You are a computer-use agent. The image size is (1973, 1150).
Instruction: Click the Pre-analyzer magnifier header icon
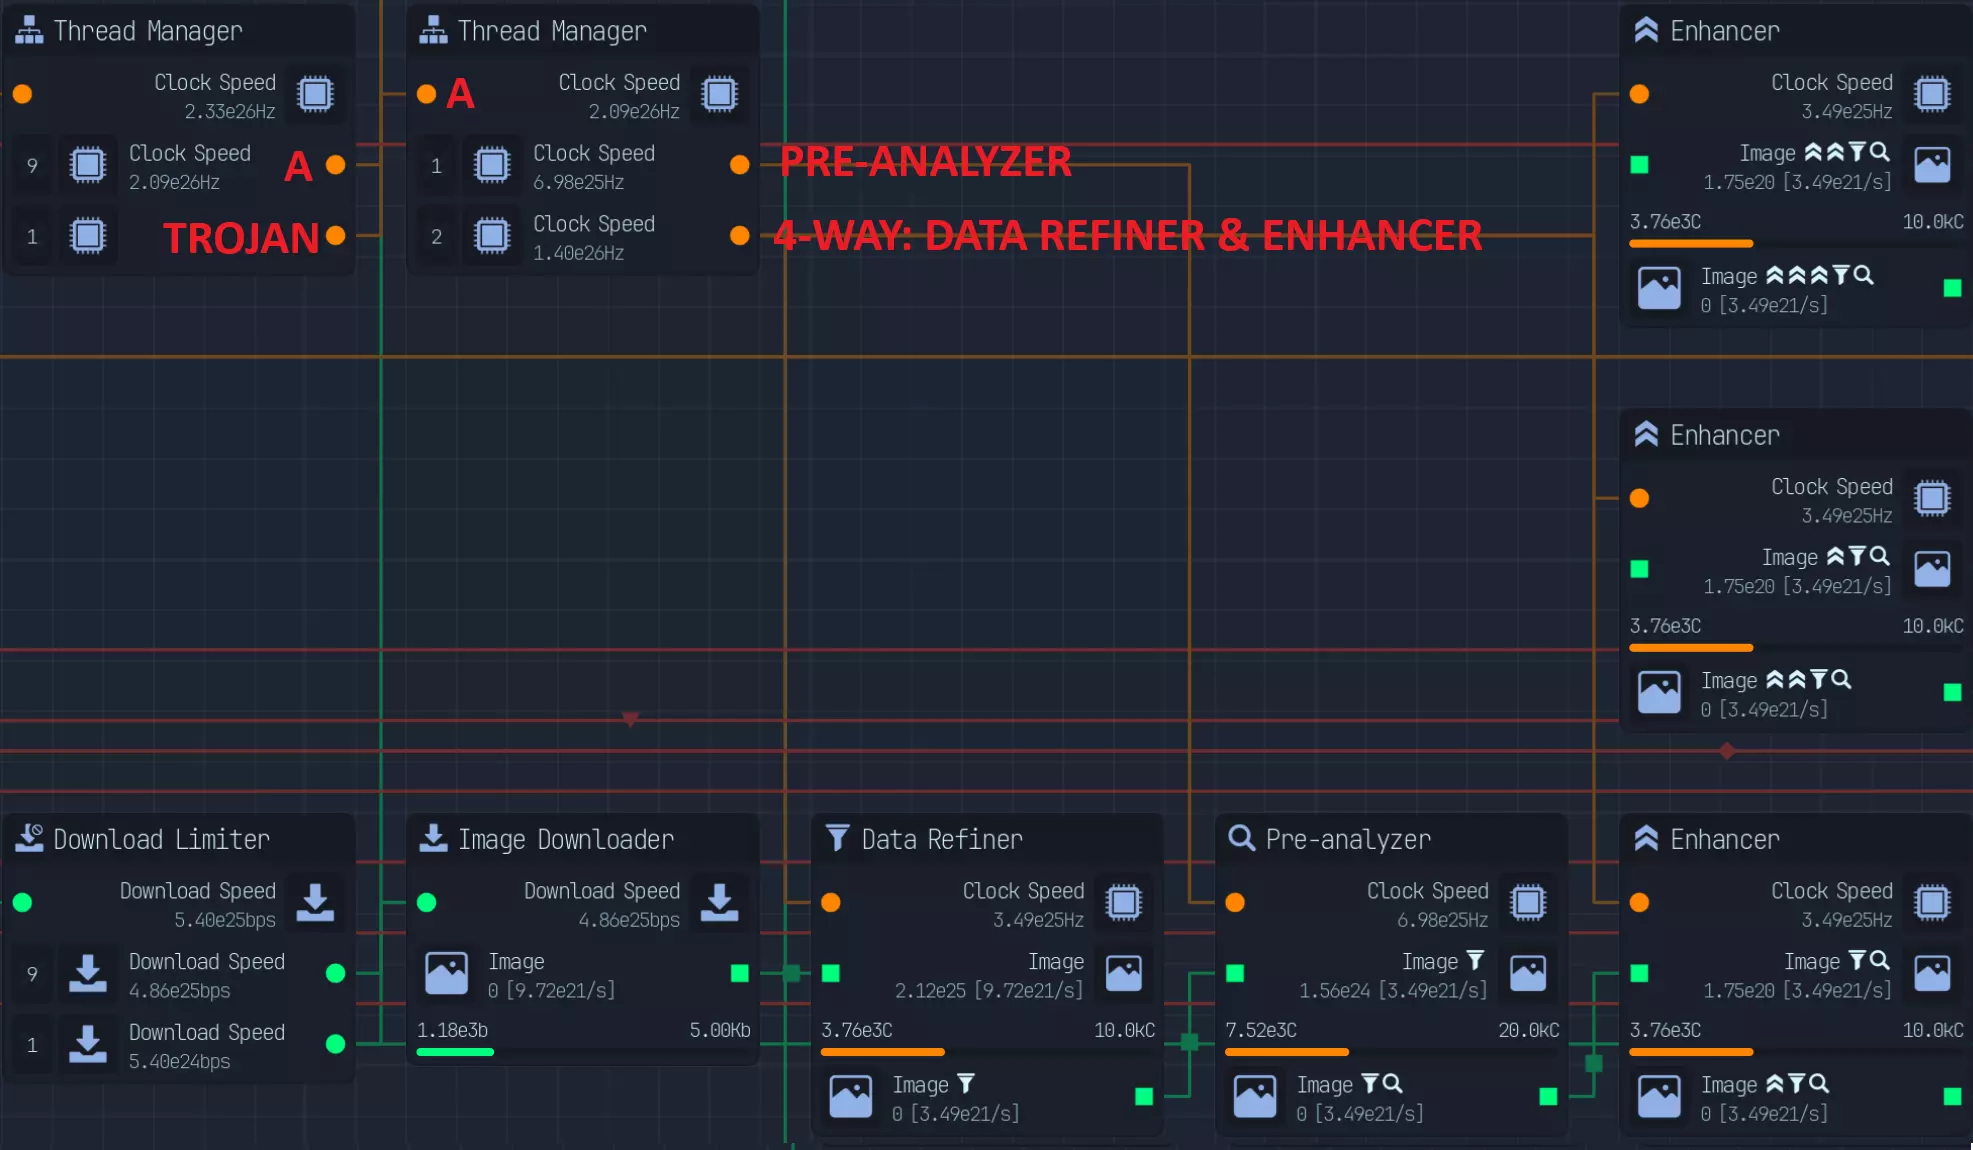coord(1241,838)
